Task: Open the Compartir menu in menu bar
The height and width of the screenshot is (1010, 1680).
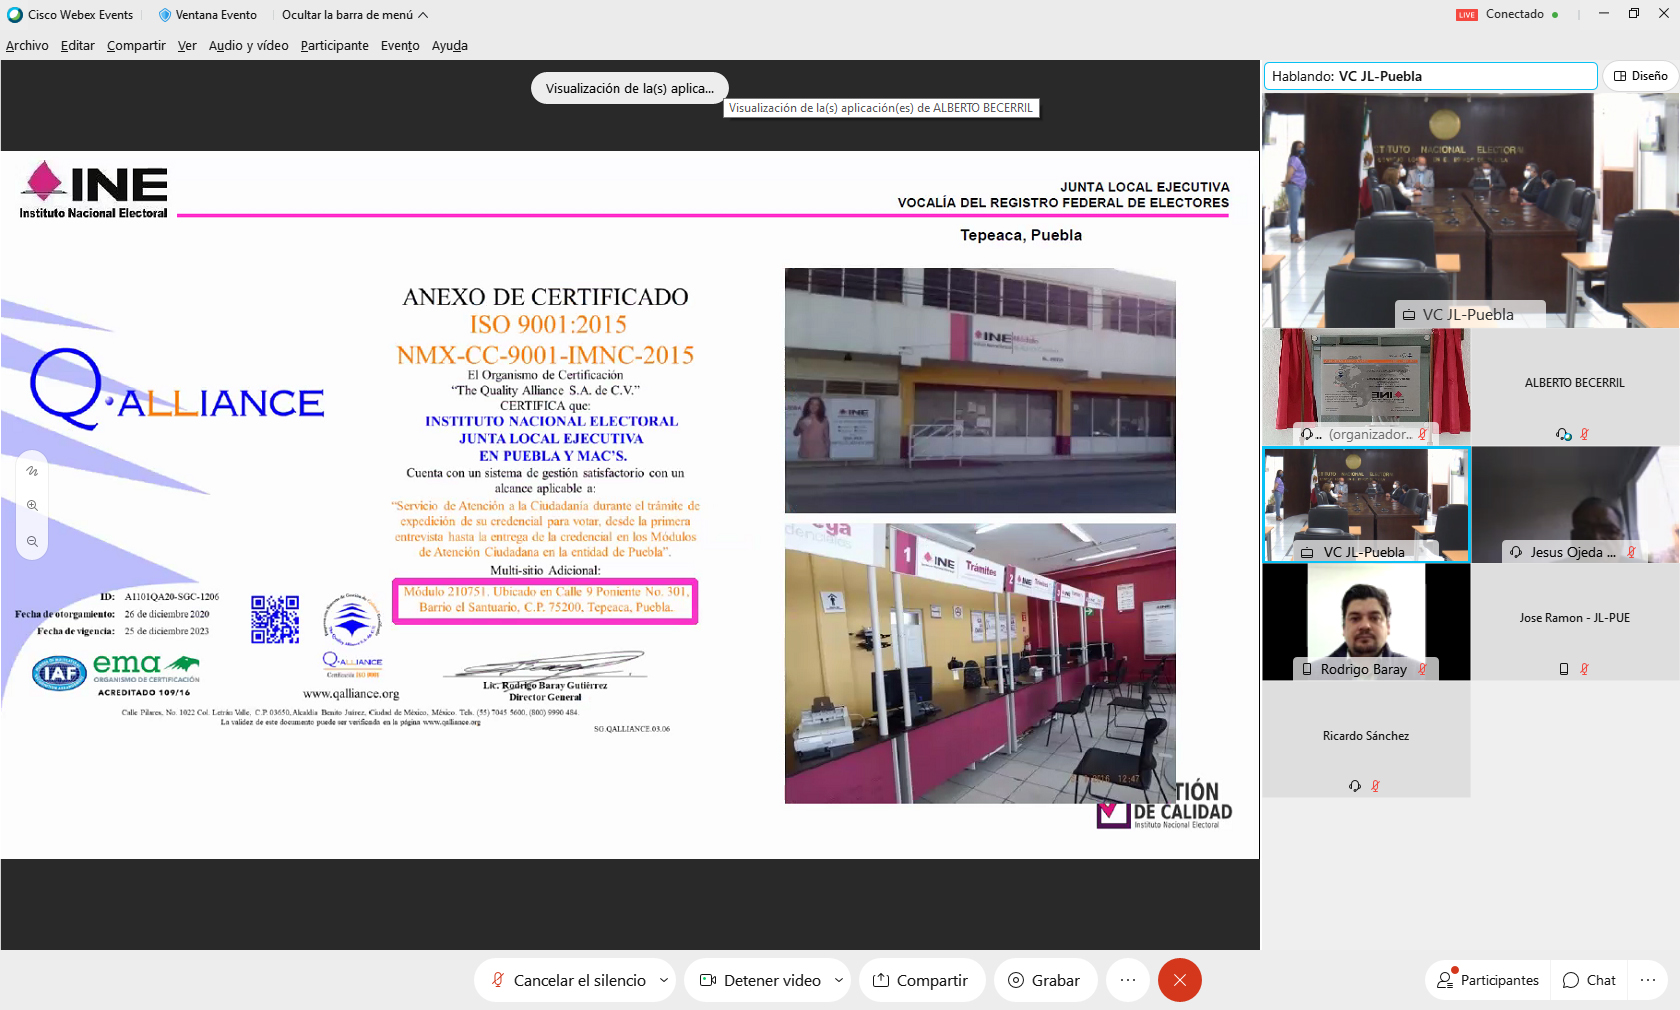Action: click(x=136, y=45)
